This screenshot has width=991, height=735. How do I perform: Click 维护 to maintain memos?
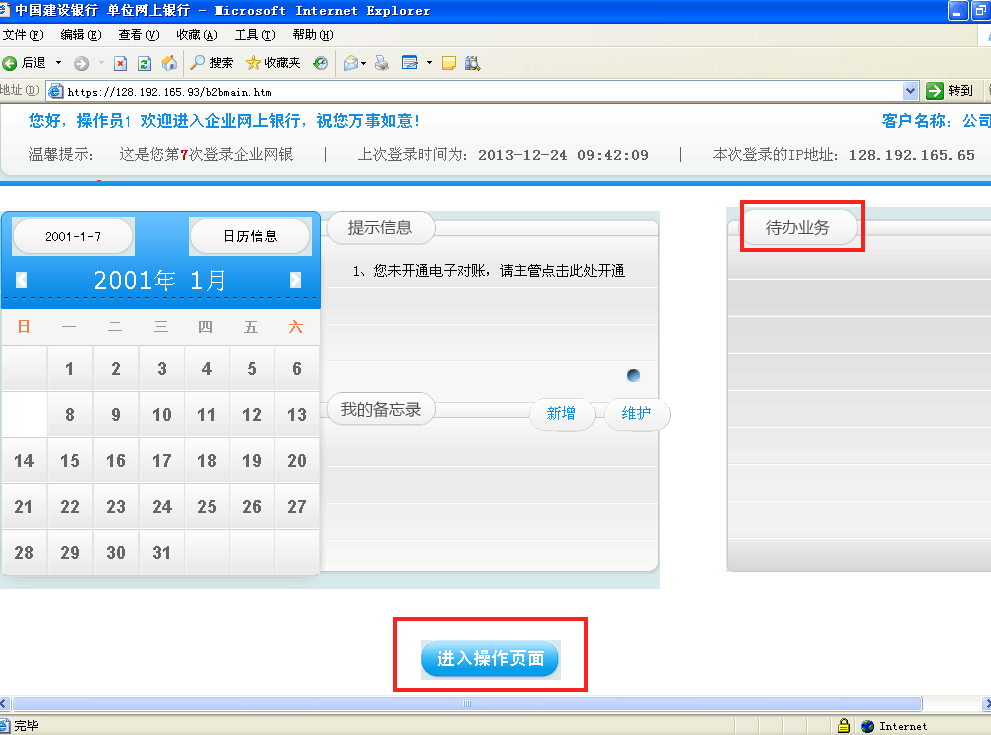(636, 413)
